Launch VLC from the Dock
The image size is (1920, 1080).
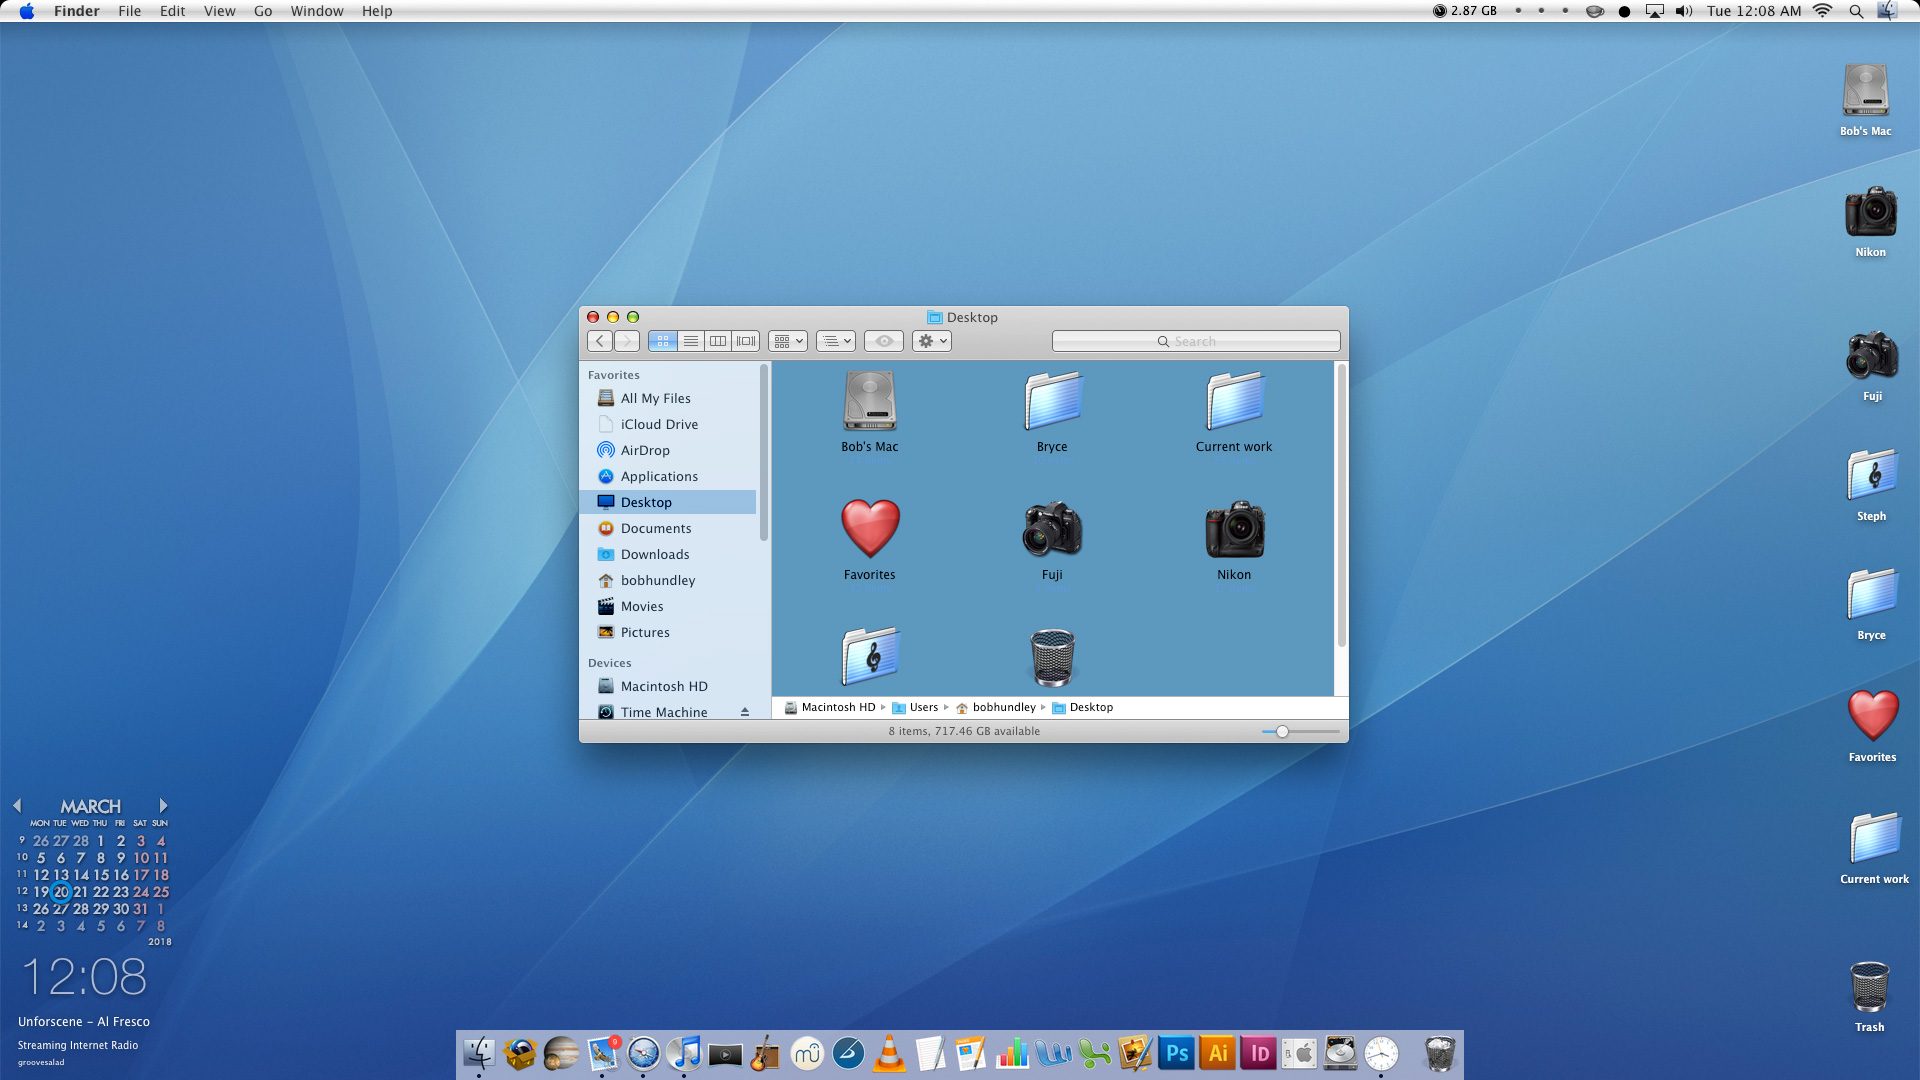click(889, 1053)
